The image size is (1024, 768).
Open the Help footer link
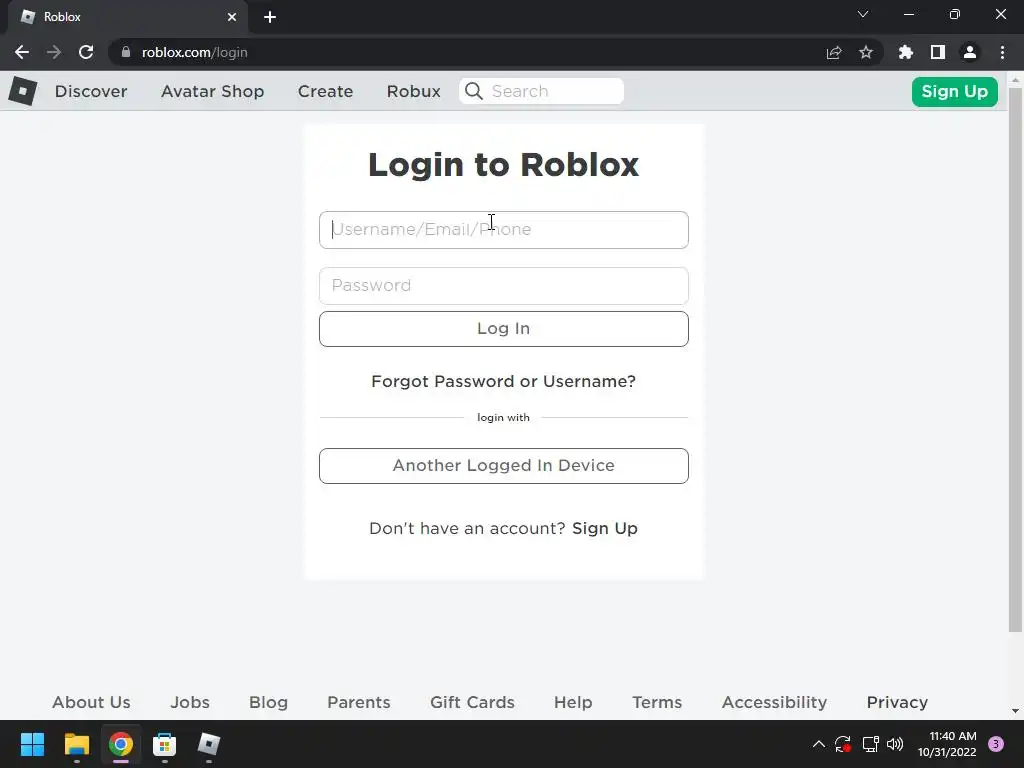point(573,702)
